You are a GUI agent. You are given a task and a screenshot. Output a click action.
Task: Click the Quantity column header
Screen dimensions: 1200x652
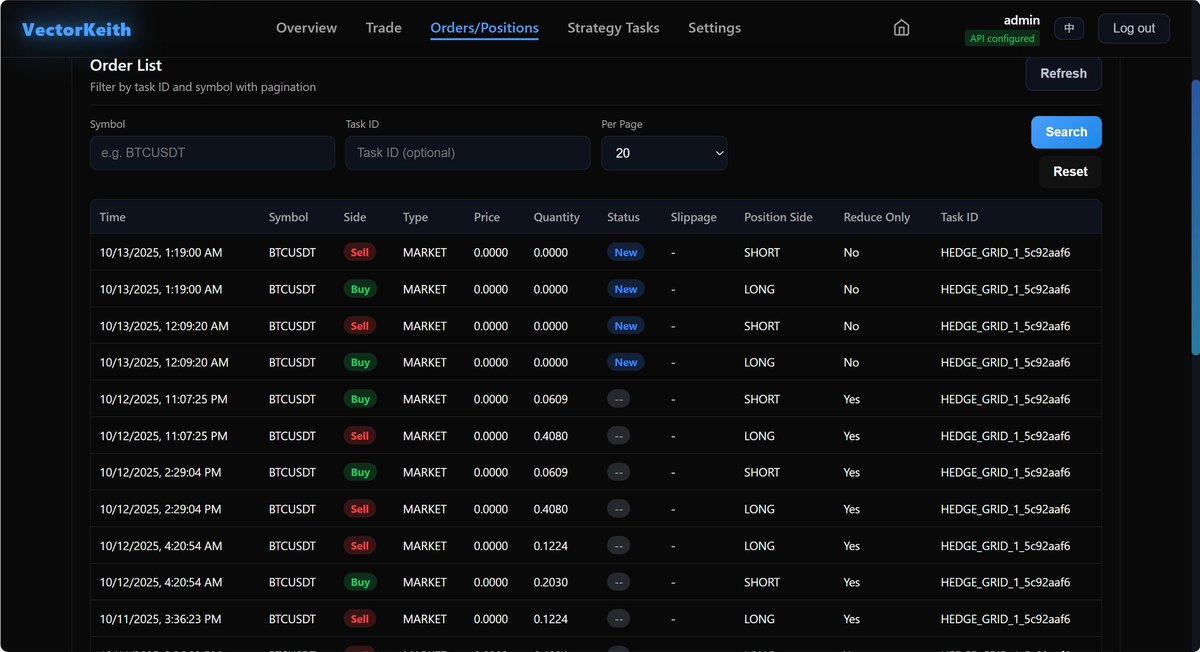tap(557, 217)
